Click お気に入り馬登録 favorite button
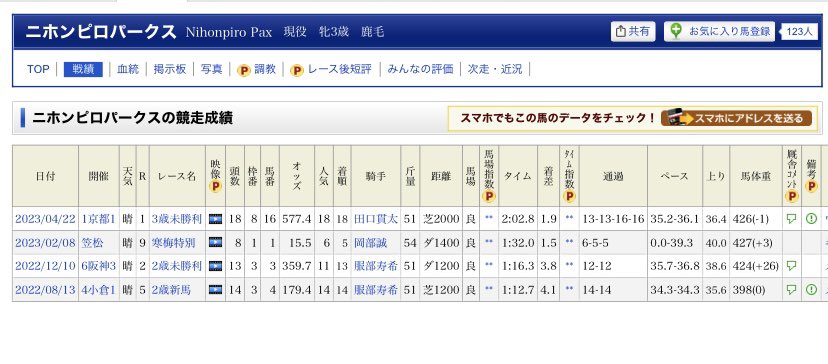Image resolution: width=828 pixels, height=364 pixels. tap(719, 31)
